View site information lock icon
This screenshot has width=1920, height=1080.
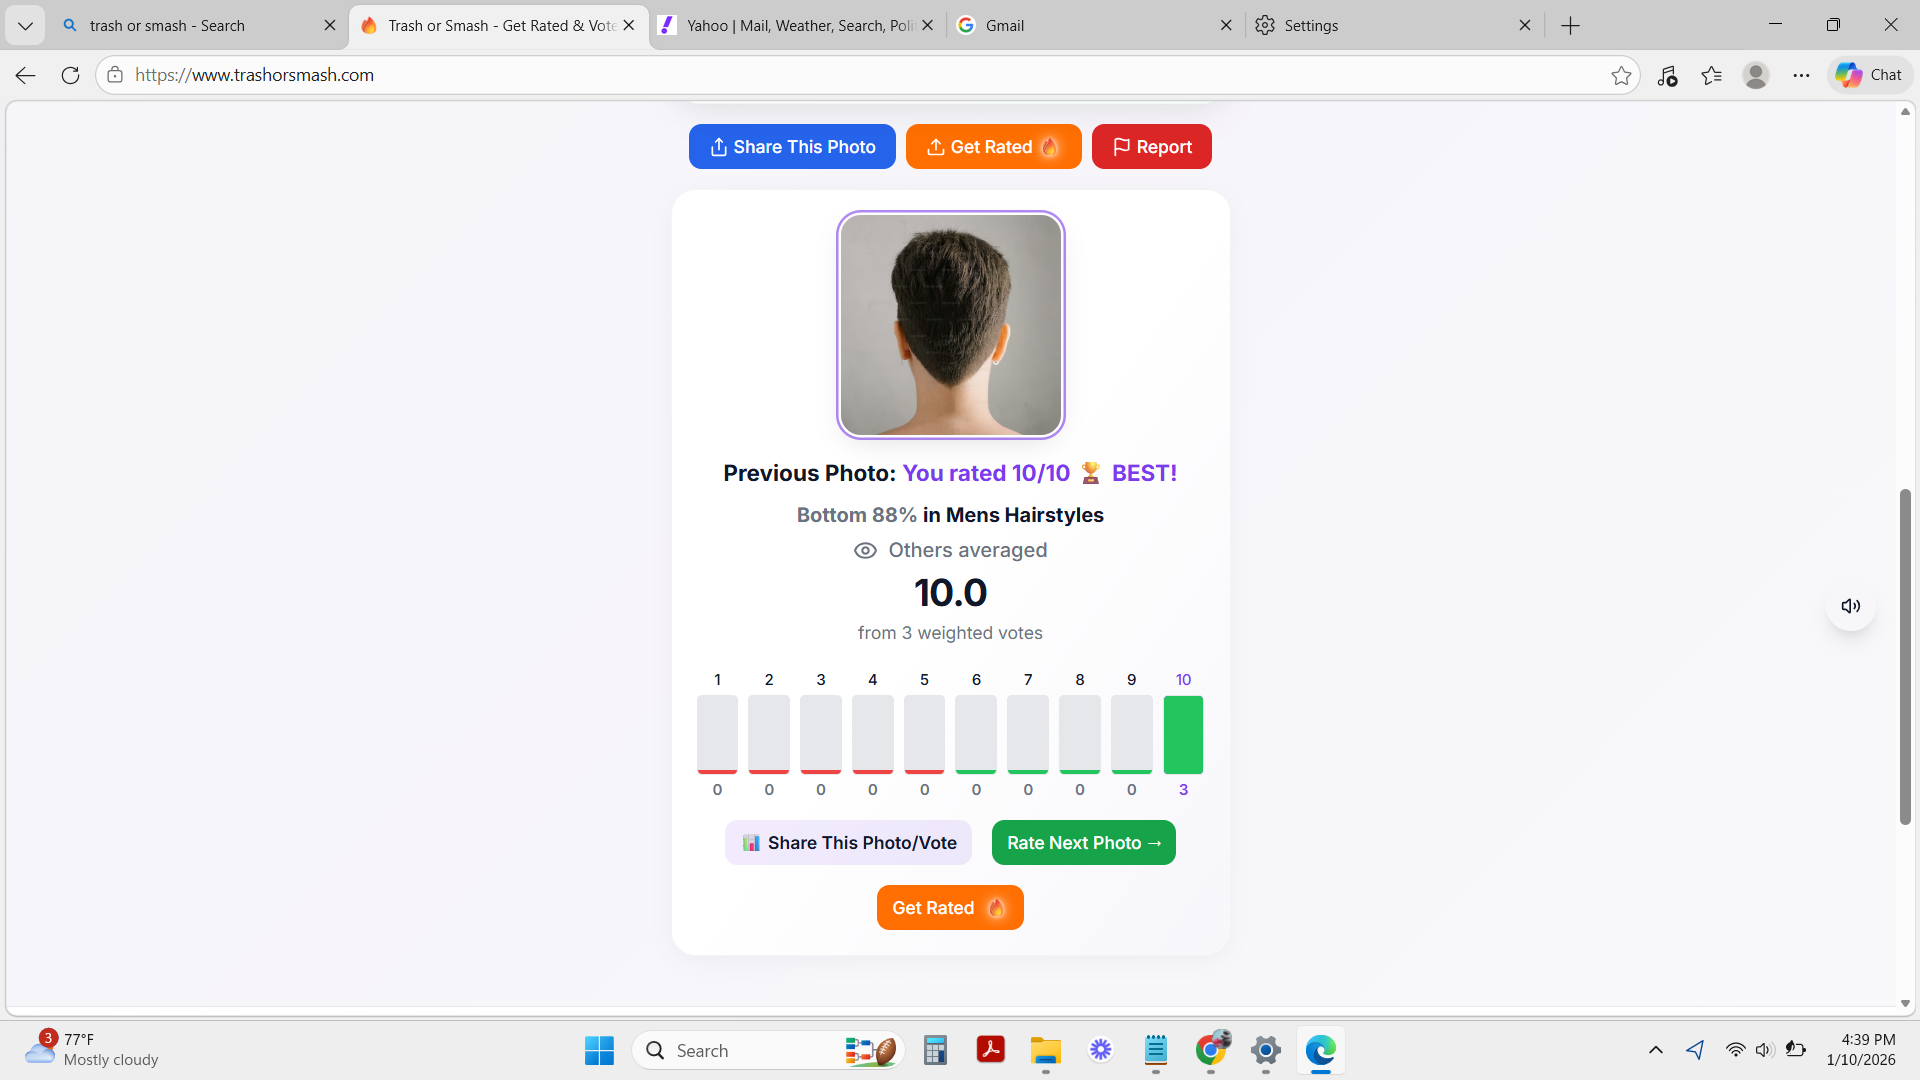coord(115,75)
